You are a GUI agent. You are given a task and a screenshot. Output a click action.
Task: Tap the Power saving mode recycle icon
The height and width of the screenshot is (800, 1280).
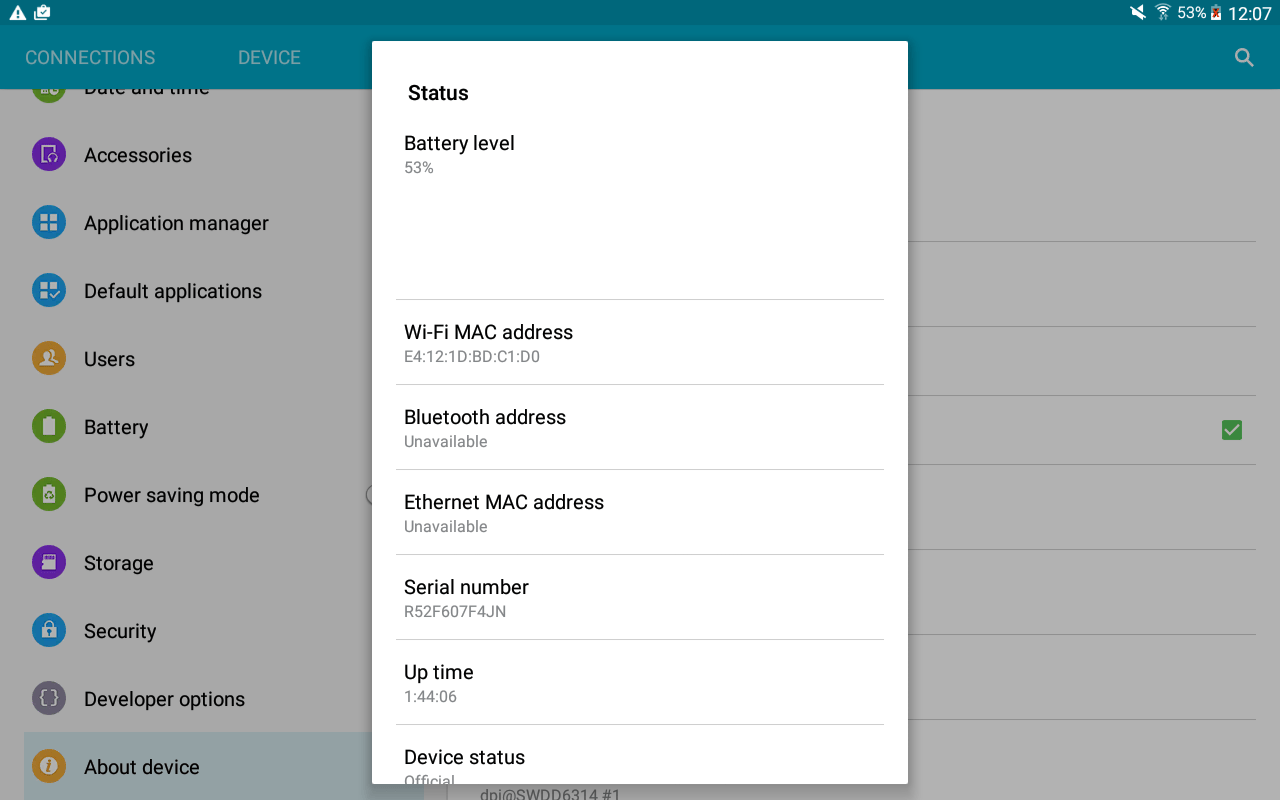point(49,494)
